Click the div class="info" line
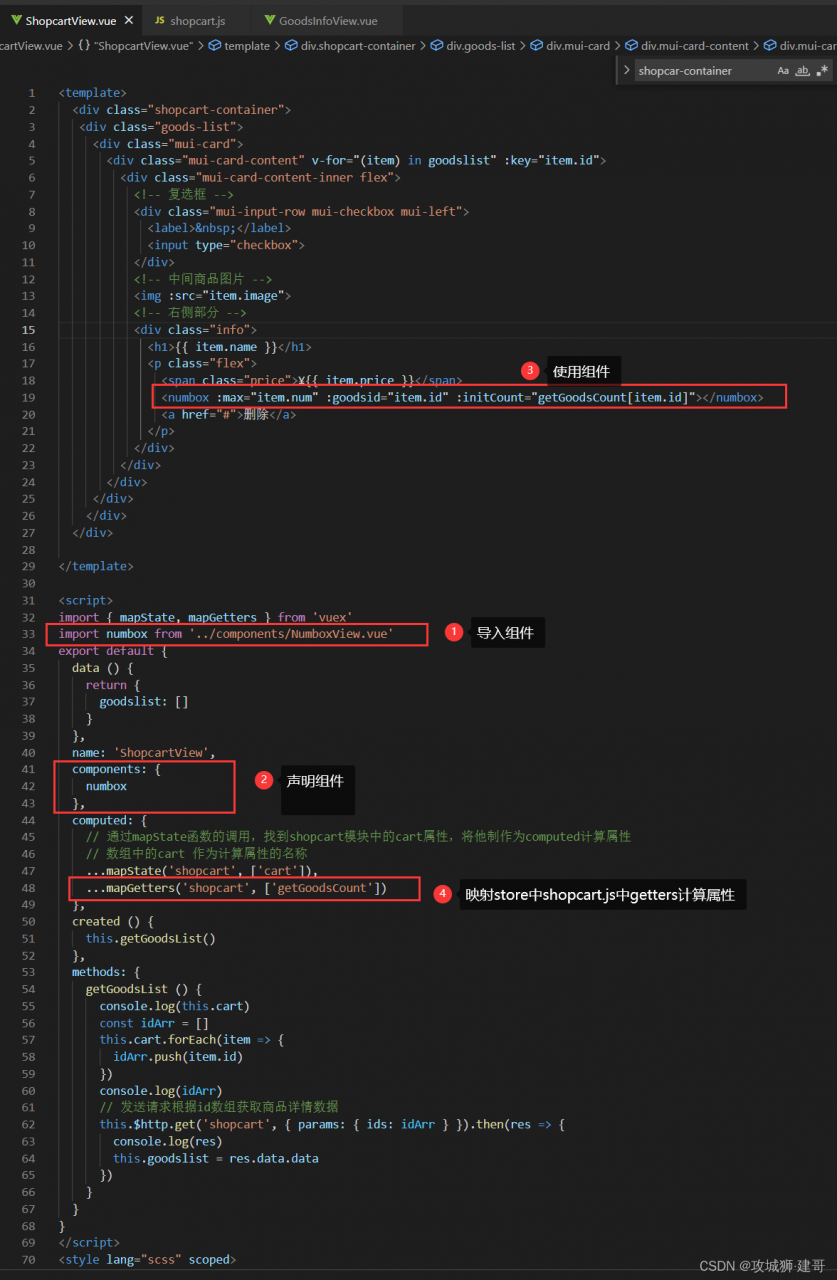837x1280 pixels. 195,330
